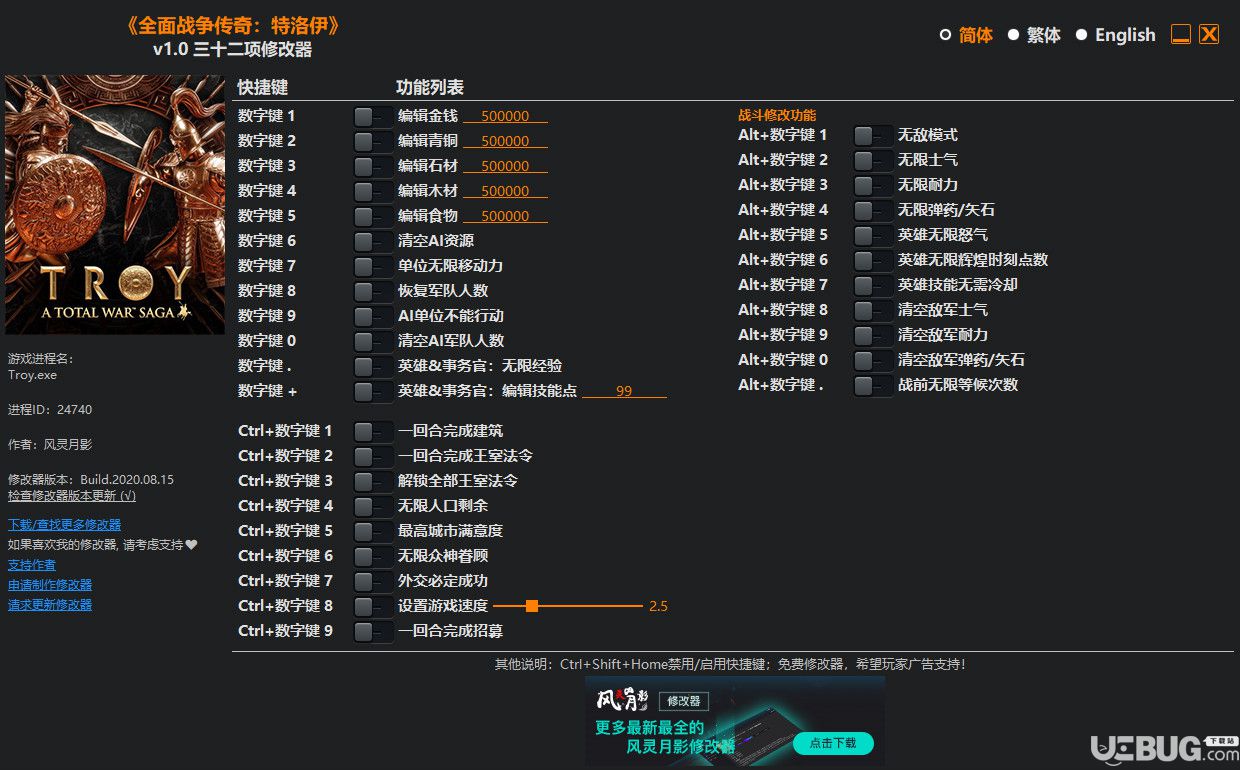Toggle 英雄无限怒气 switch
The height and width of the screenshot is (770, 1240).
pos(873,235)
